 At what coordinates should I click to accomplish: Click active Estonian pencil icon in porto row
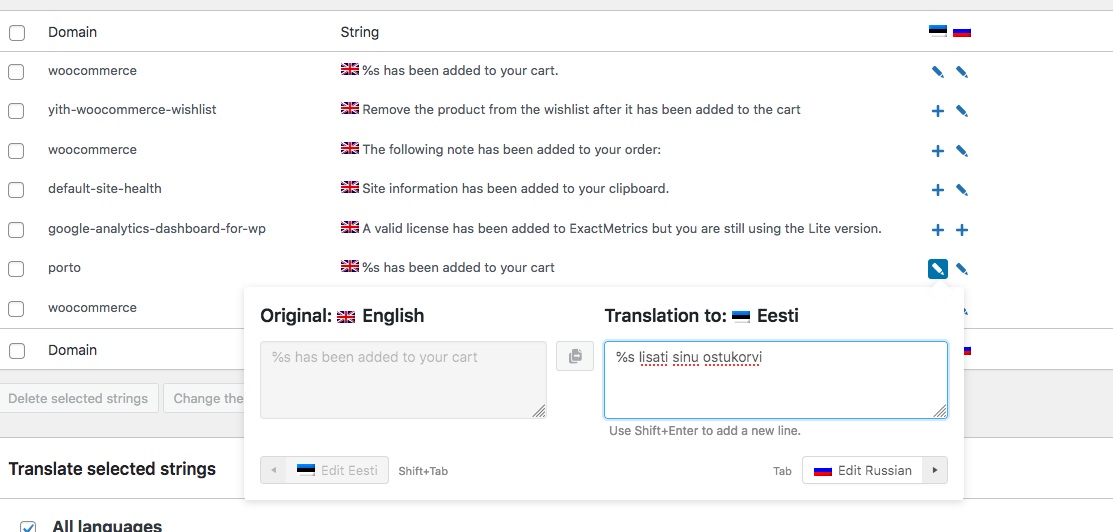click(938, 268)
